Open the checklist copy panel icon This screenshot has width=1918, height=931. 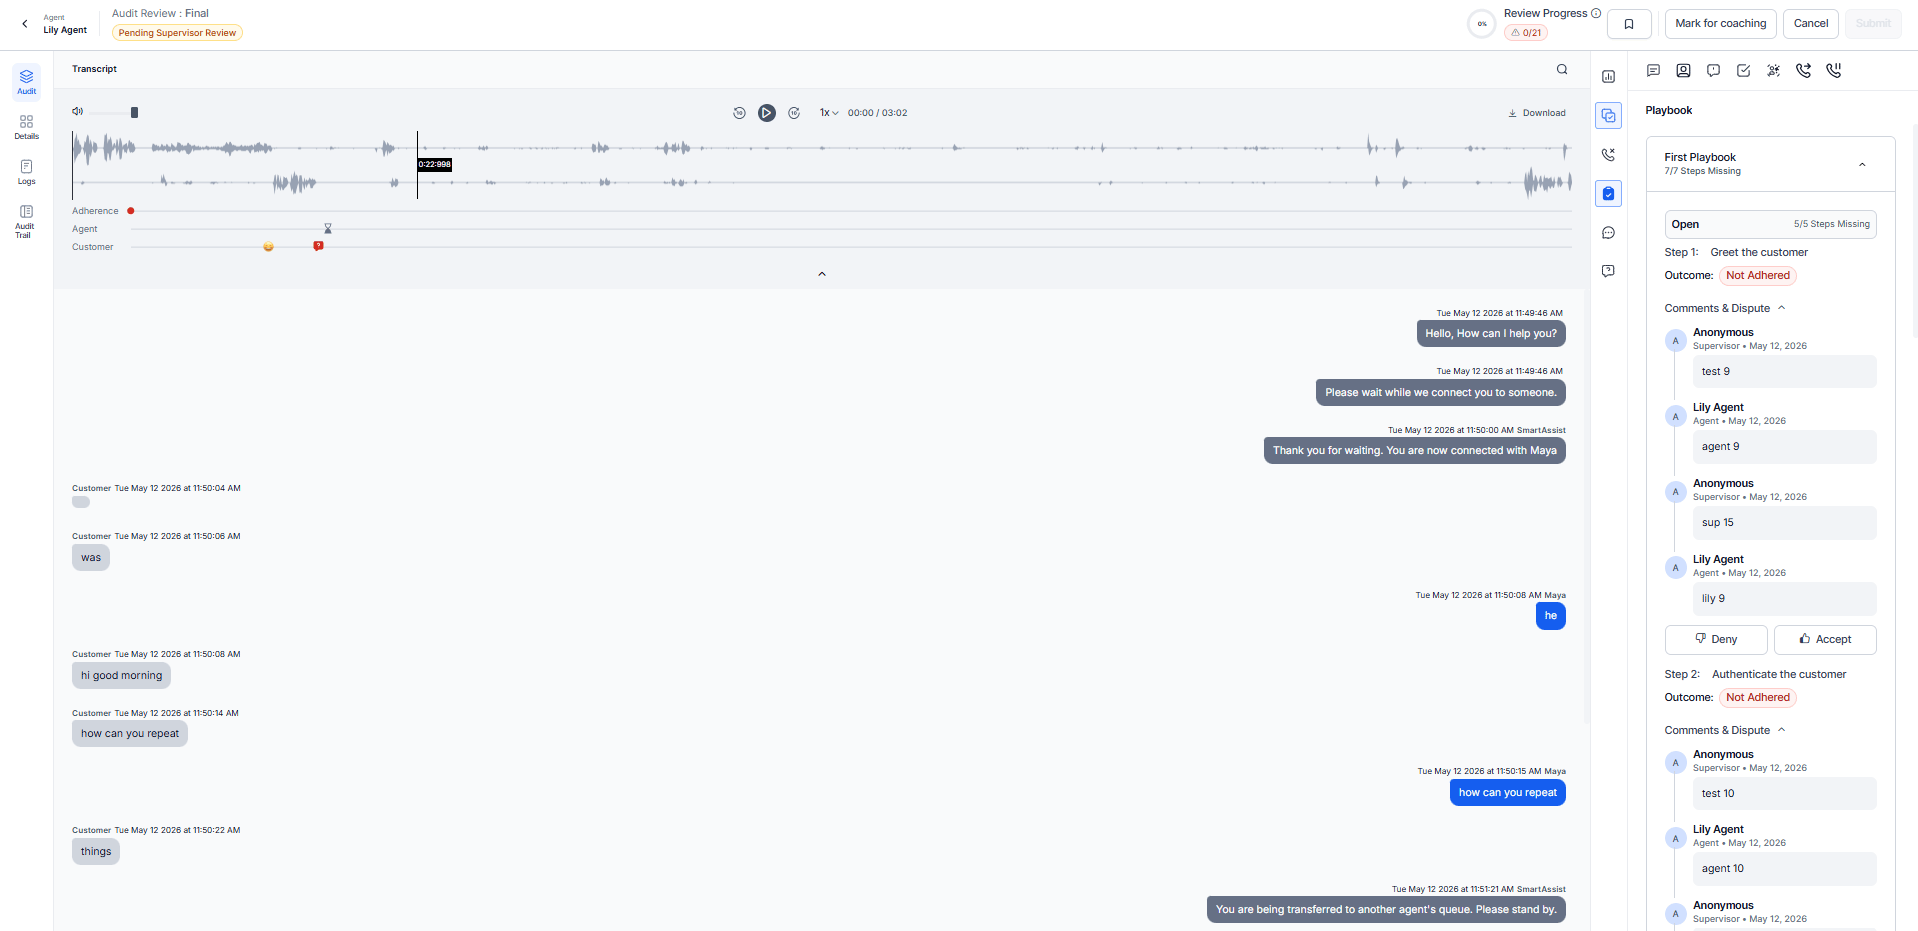pos(1608,116)
